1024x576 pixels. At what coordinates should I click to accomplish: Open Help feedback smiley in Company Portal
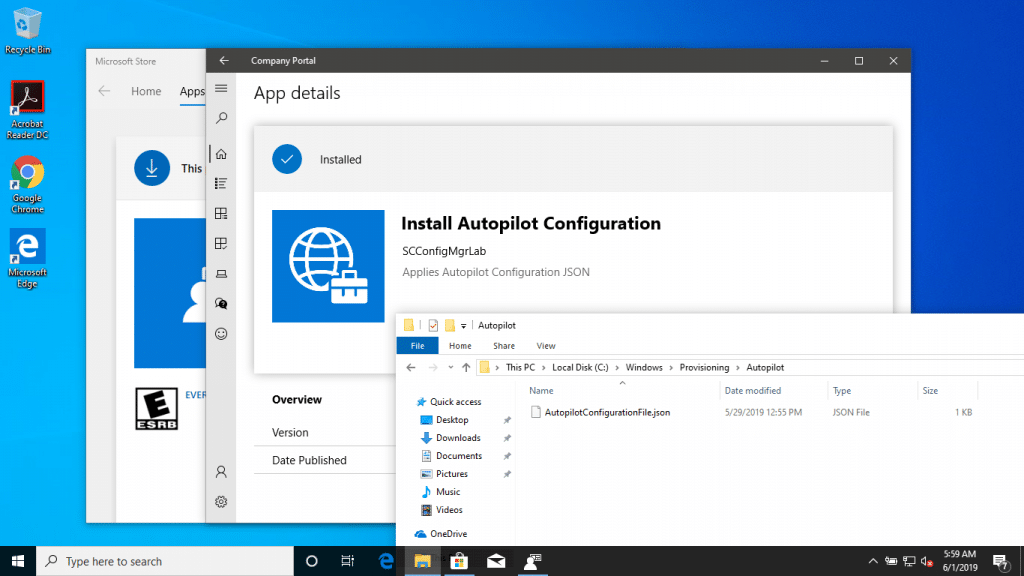point(221,333)
